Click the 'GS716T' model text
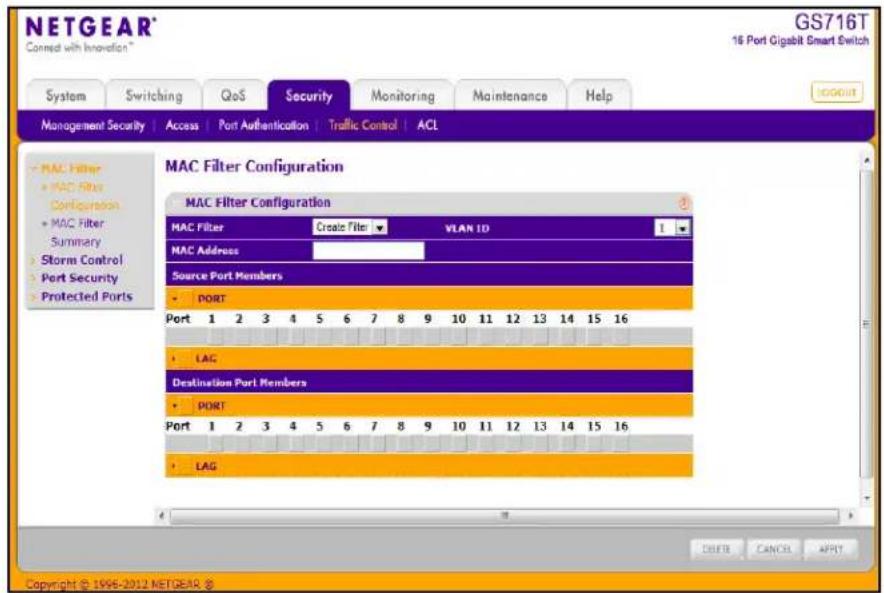 coord(831,23)
